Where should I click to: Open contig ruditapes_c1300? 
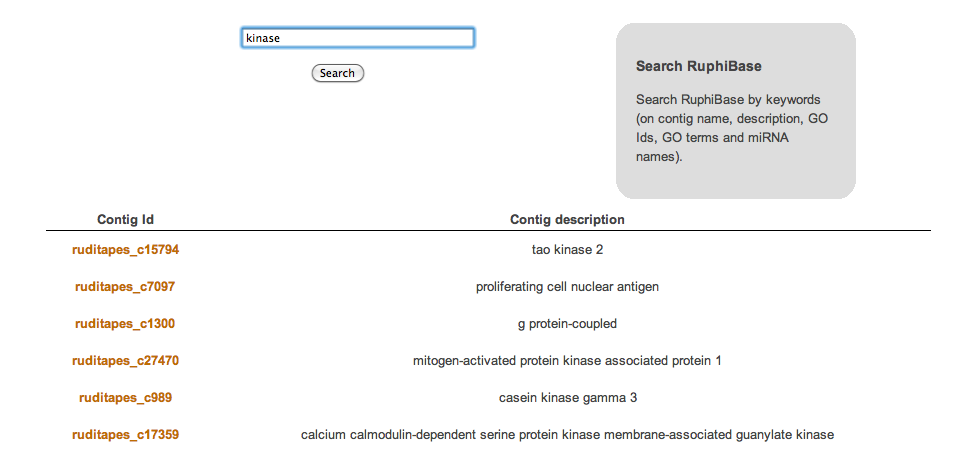click(x=125, y=324)
